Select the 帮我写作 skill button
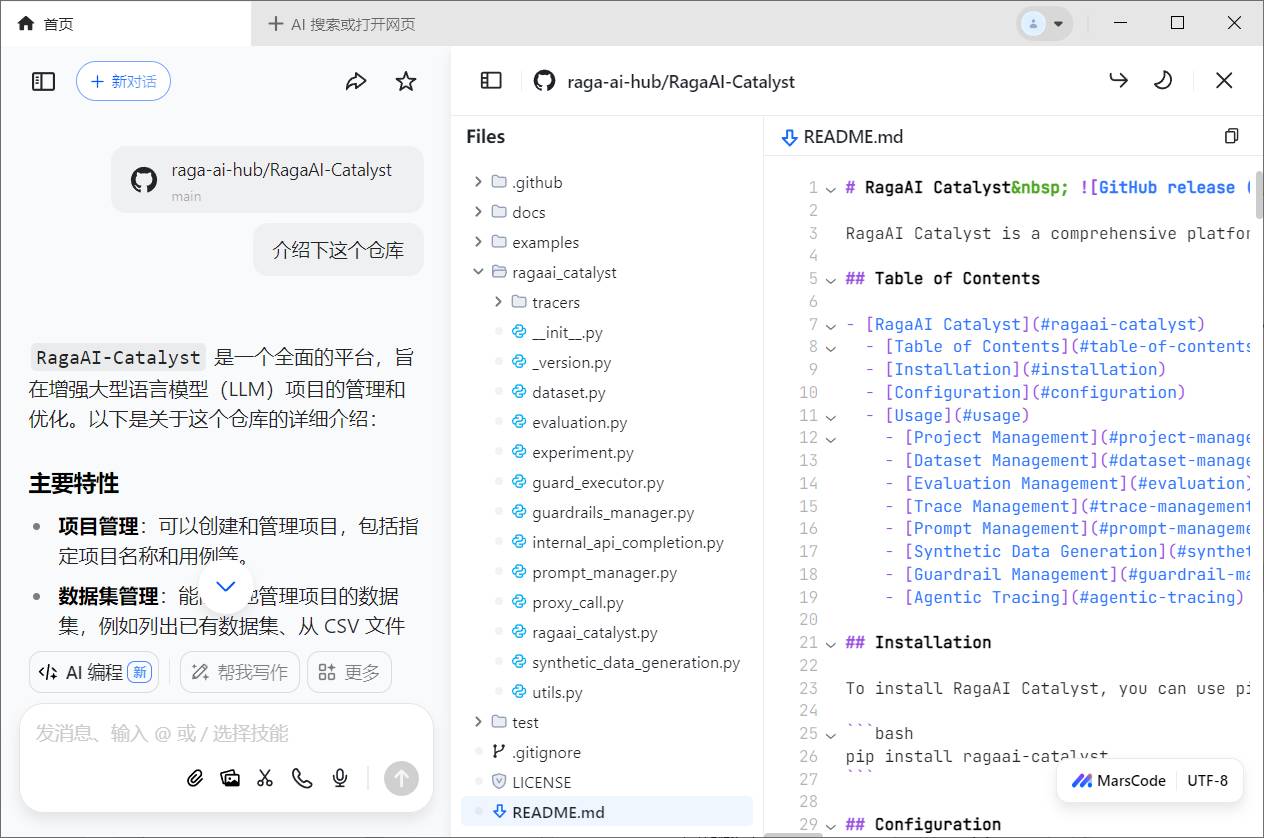This screenshot has width=1264, height=838. pos(240,672)
